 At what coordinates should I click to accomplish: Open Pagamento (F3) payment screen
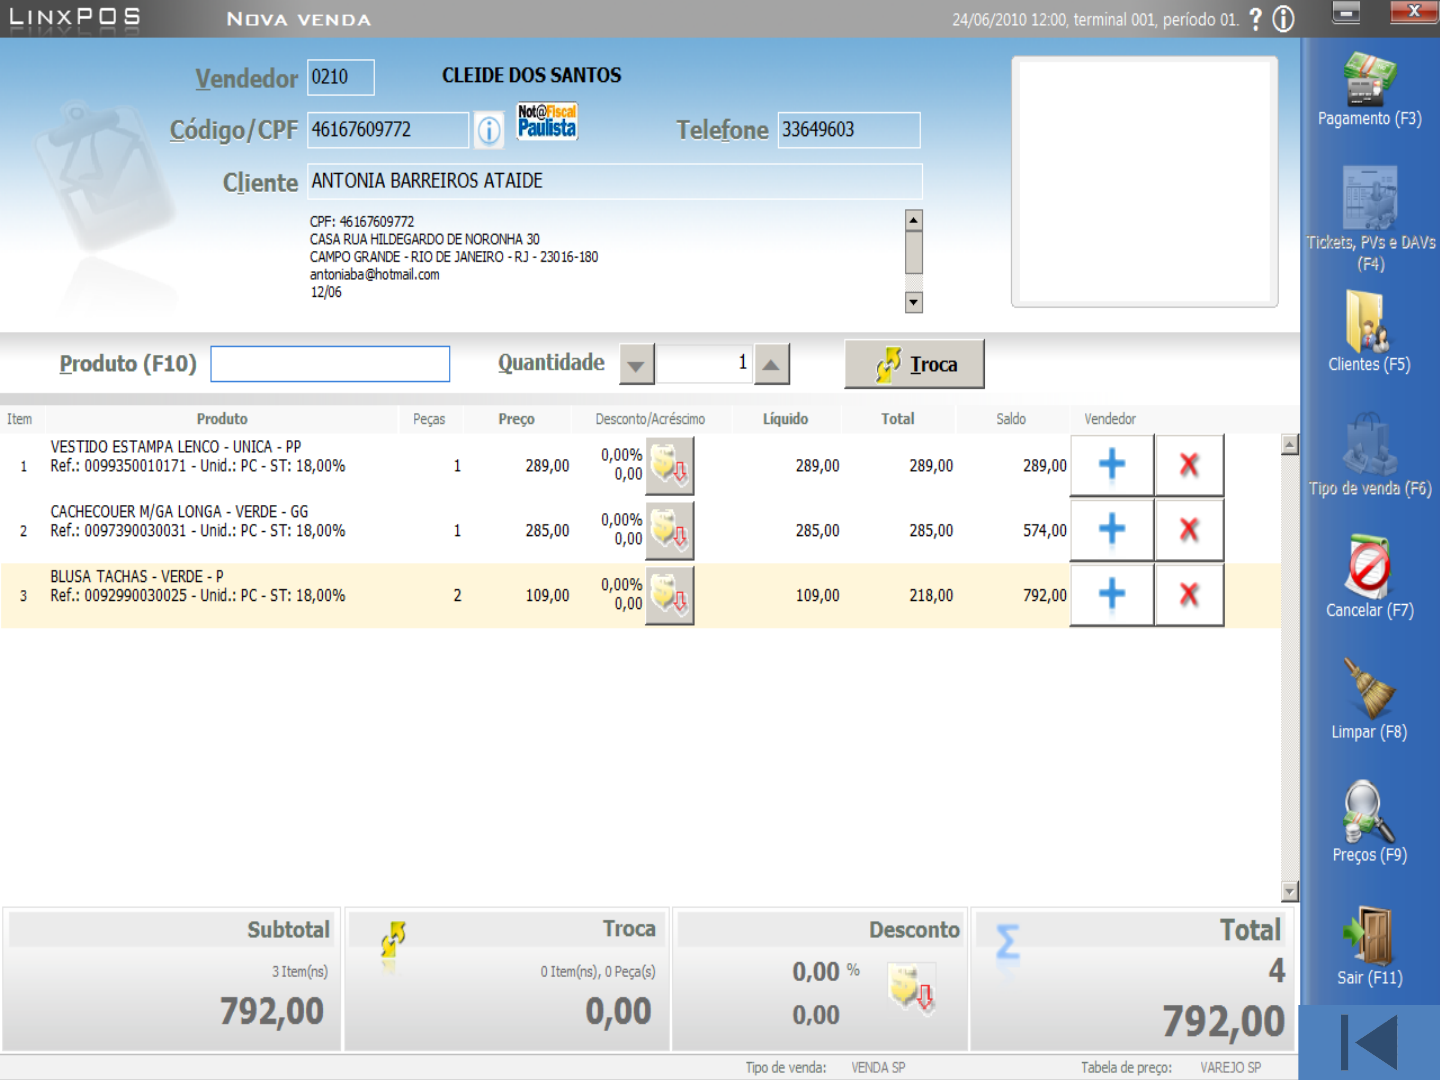click(x=1369, y=90)
